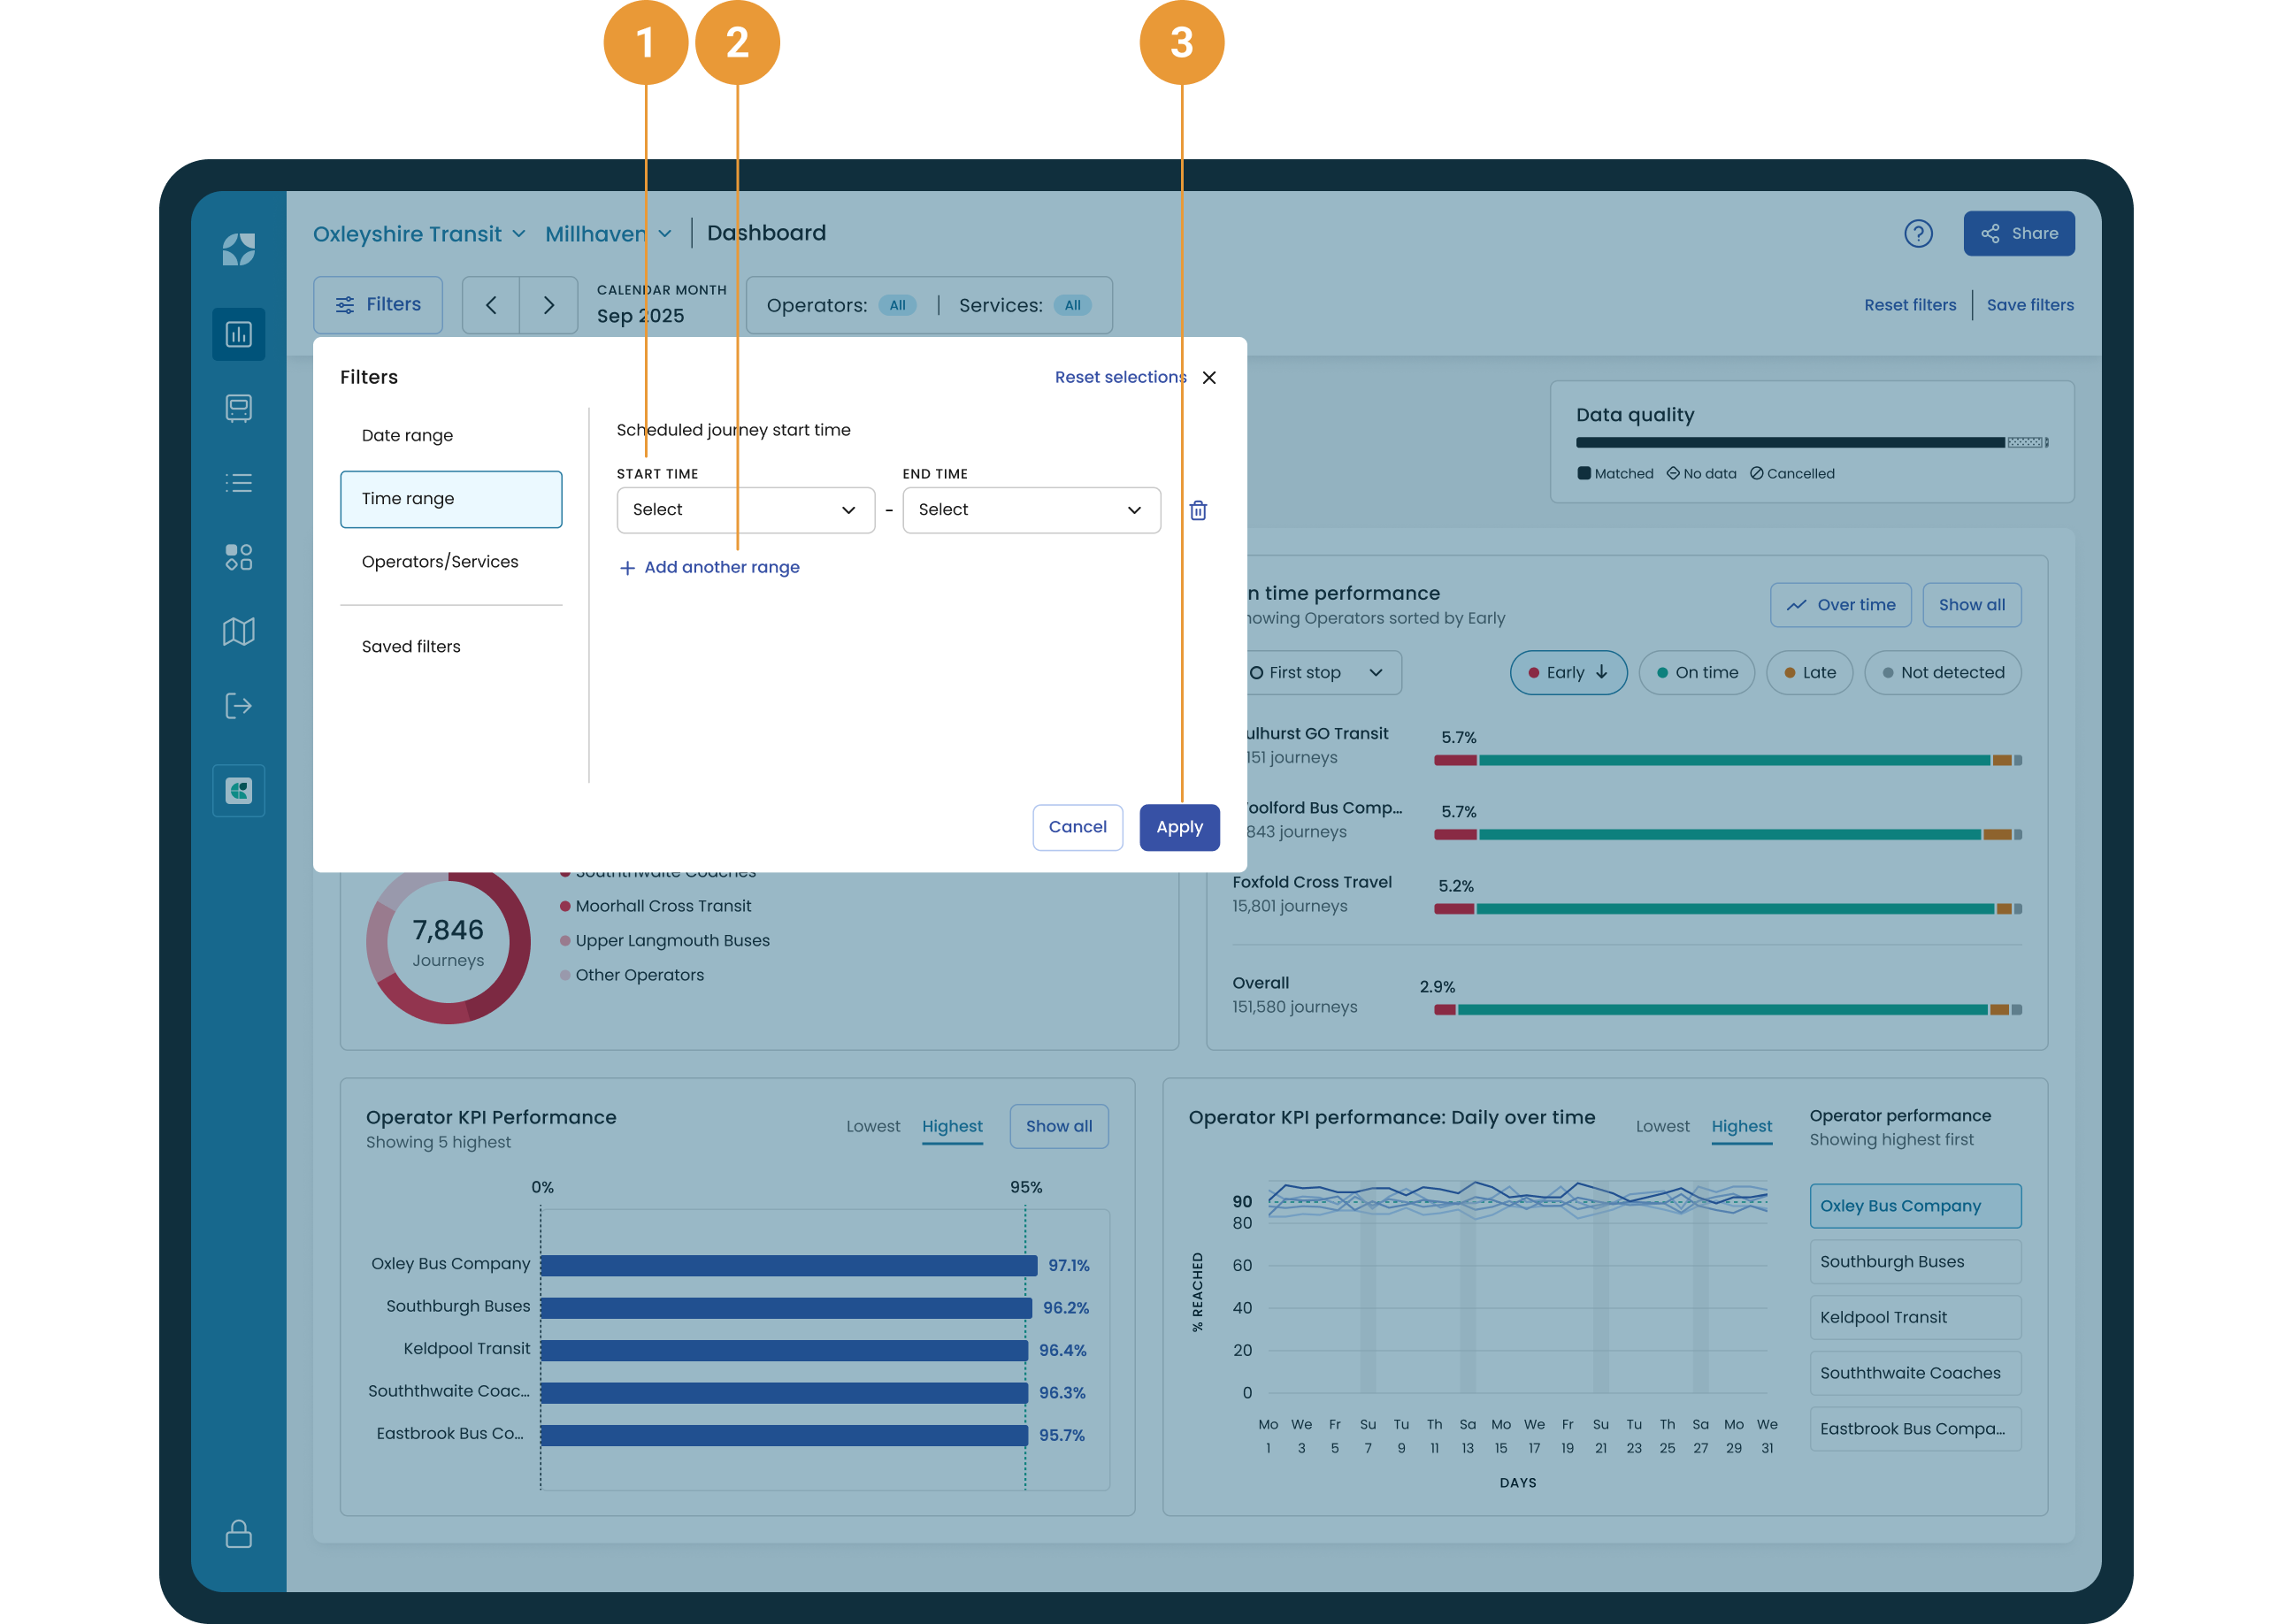Click the lock icon at sidebar bottom
This screenshot has width=2293, height=1624.
tap(238, 1533)
